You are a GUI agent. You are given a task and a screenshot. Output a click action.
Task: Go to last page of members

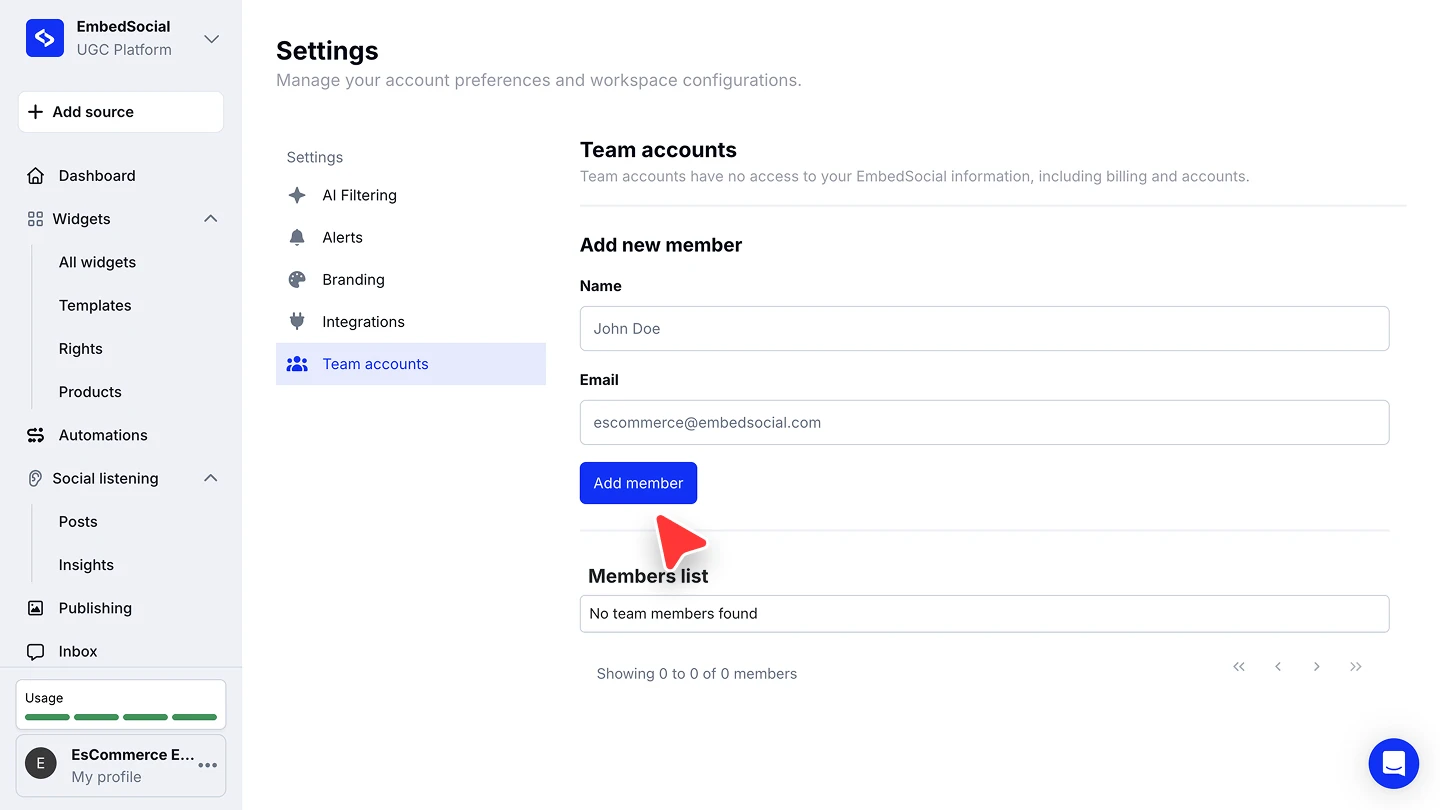[x=1356, y=666]
